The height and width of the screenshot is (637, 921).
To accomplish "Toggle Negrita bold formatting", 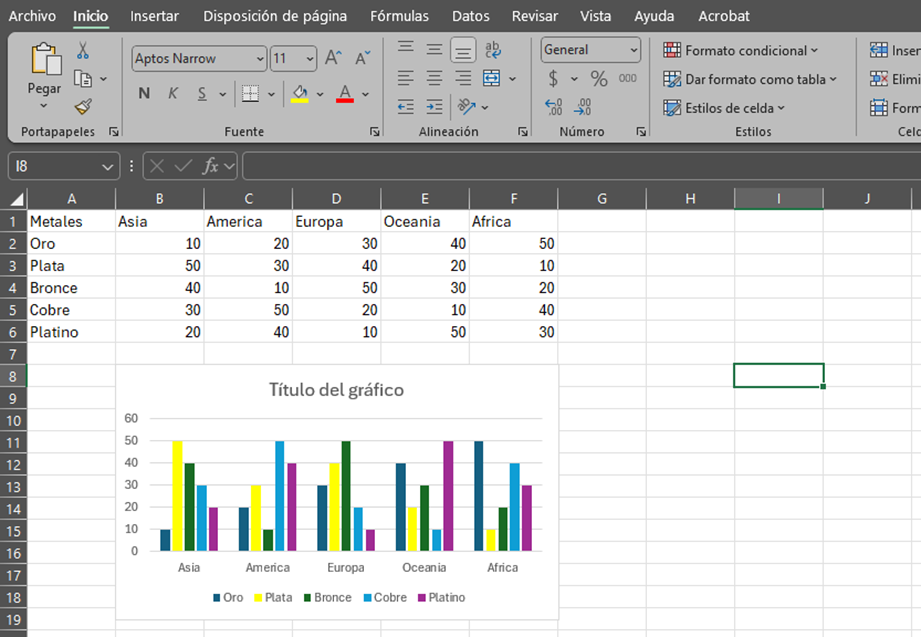I will coord(144,93).
